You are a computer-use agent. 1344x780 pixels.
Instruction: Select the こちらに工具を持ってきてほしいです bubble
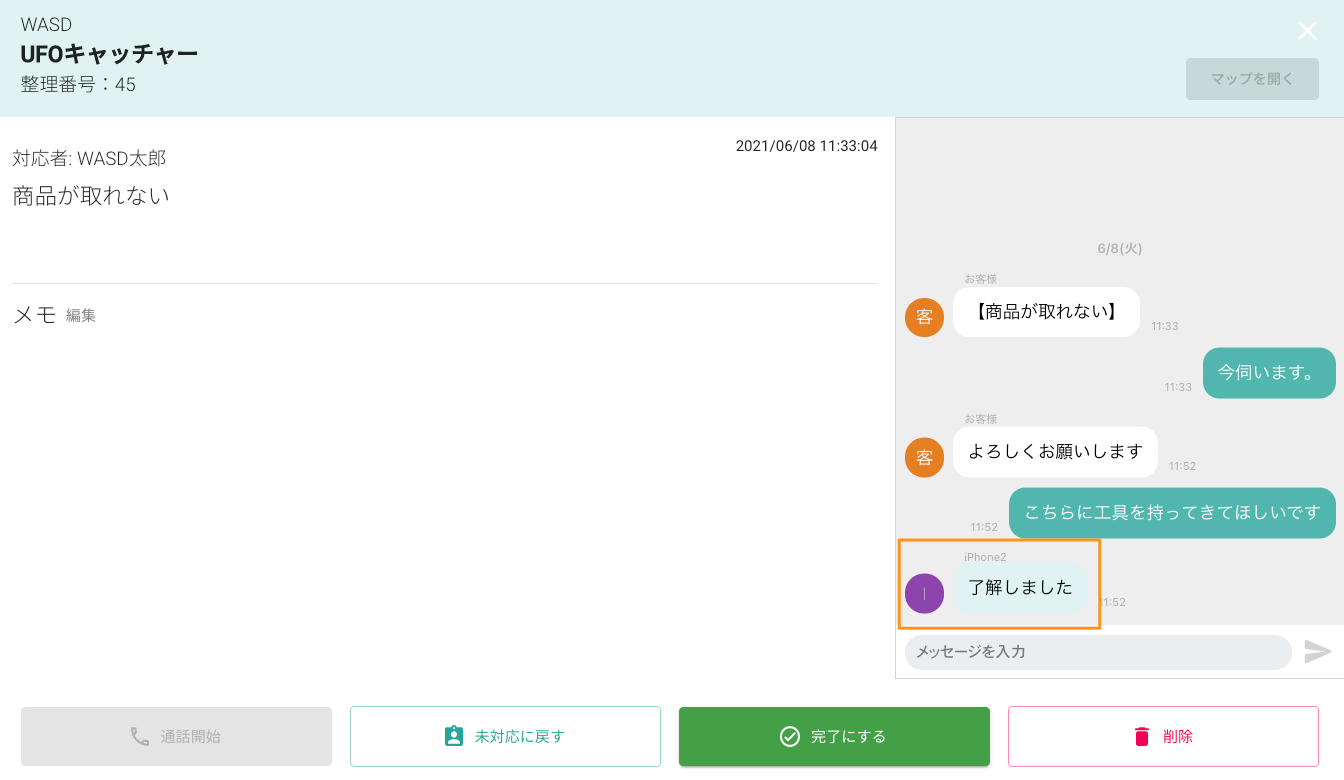click(x=1172, y=513)
